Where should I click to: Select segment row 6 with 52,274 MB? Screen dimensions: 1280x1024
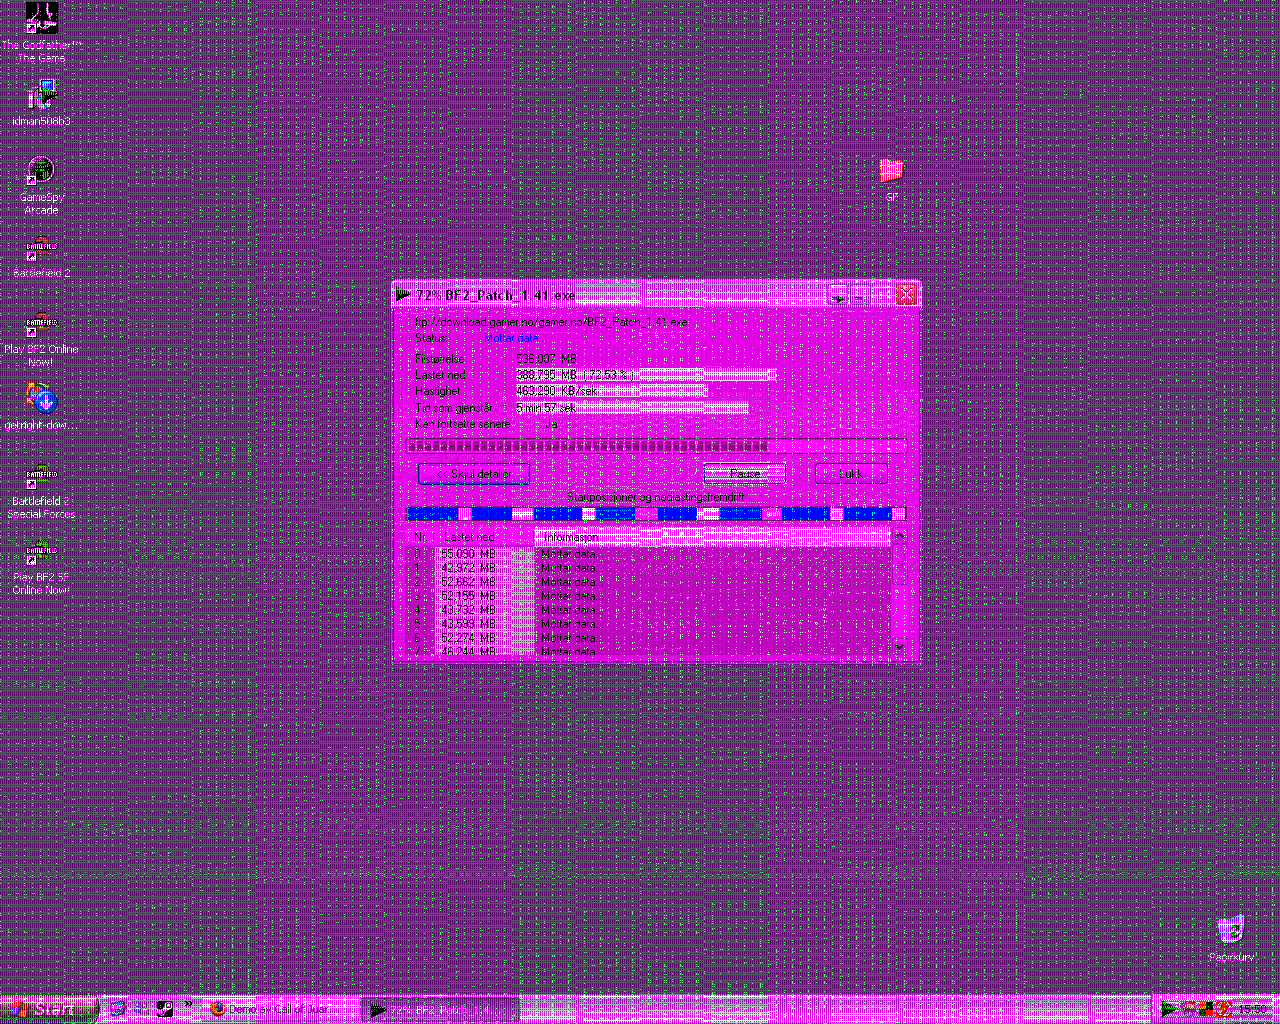point(649,637)
